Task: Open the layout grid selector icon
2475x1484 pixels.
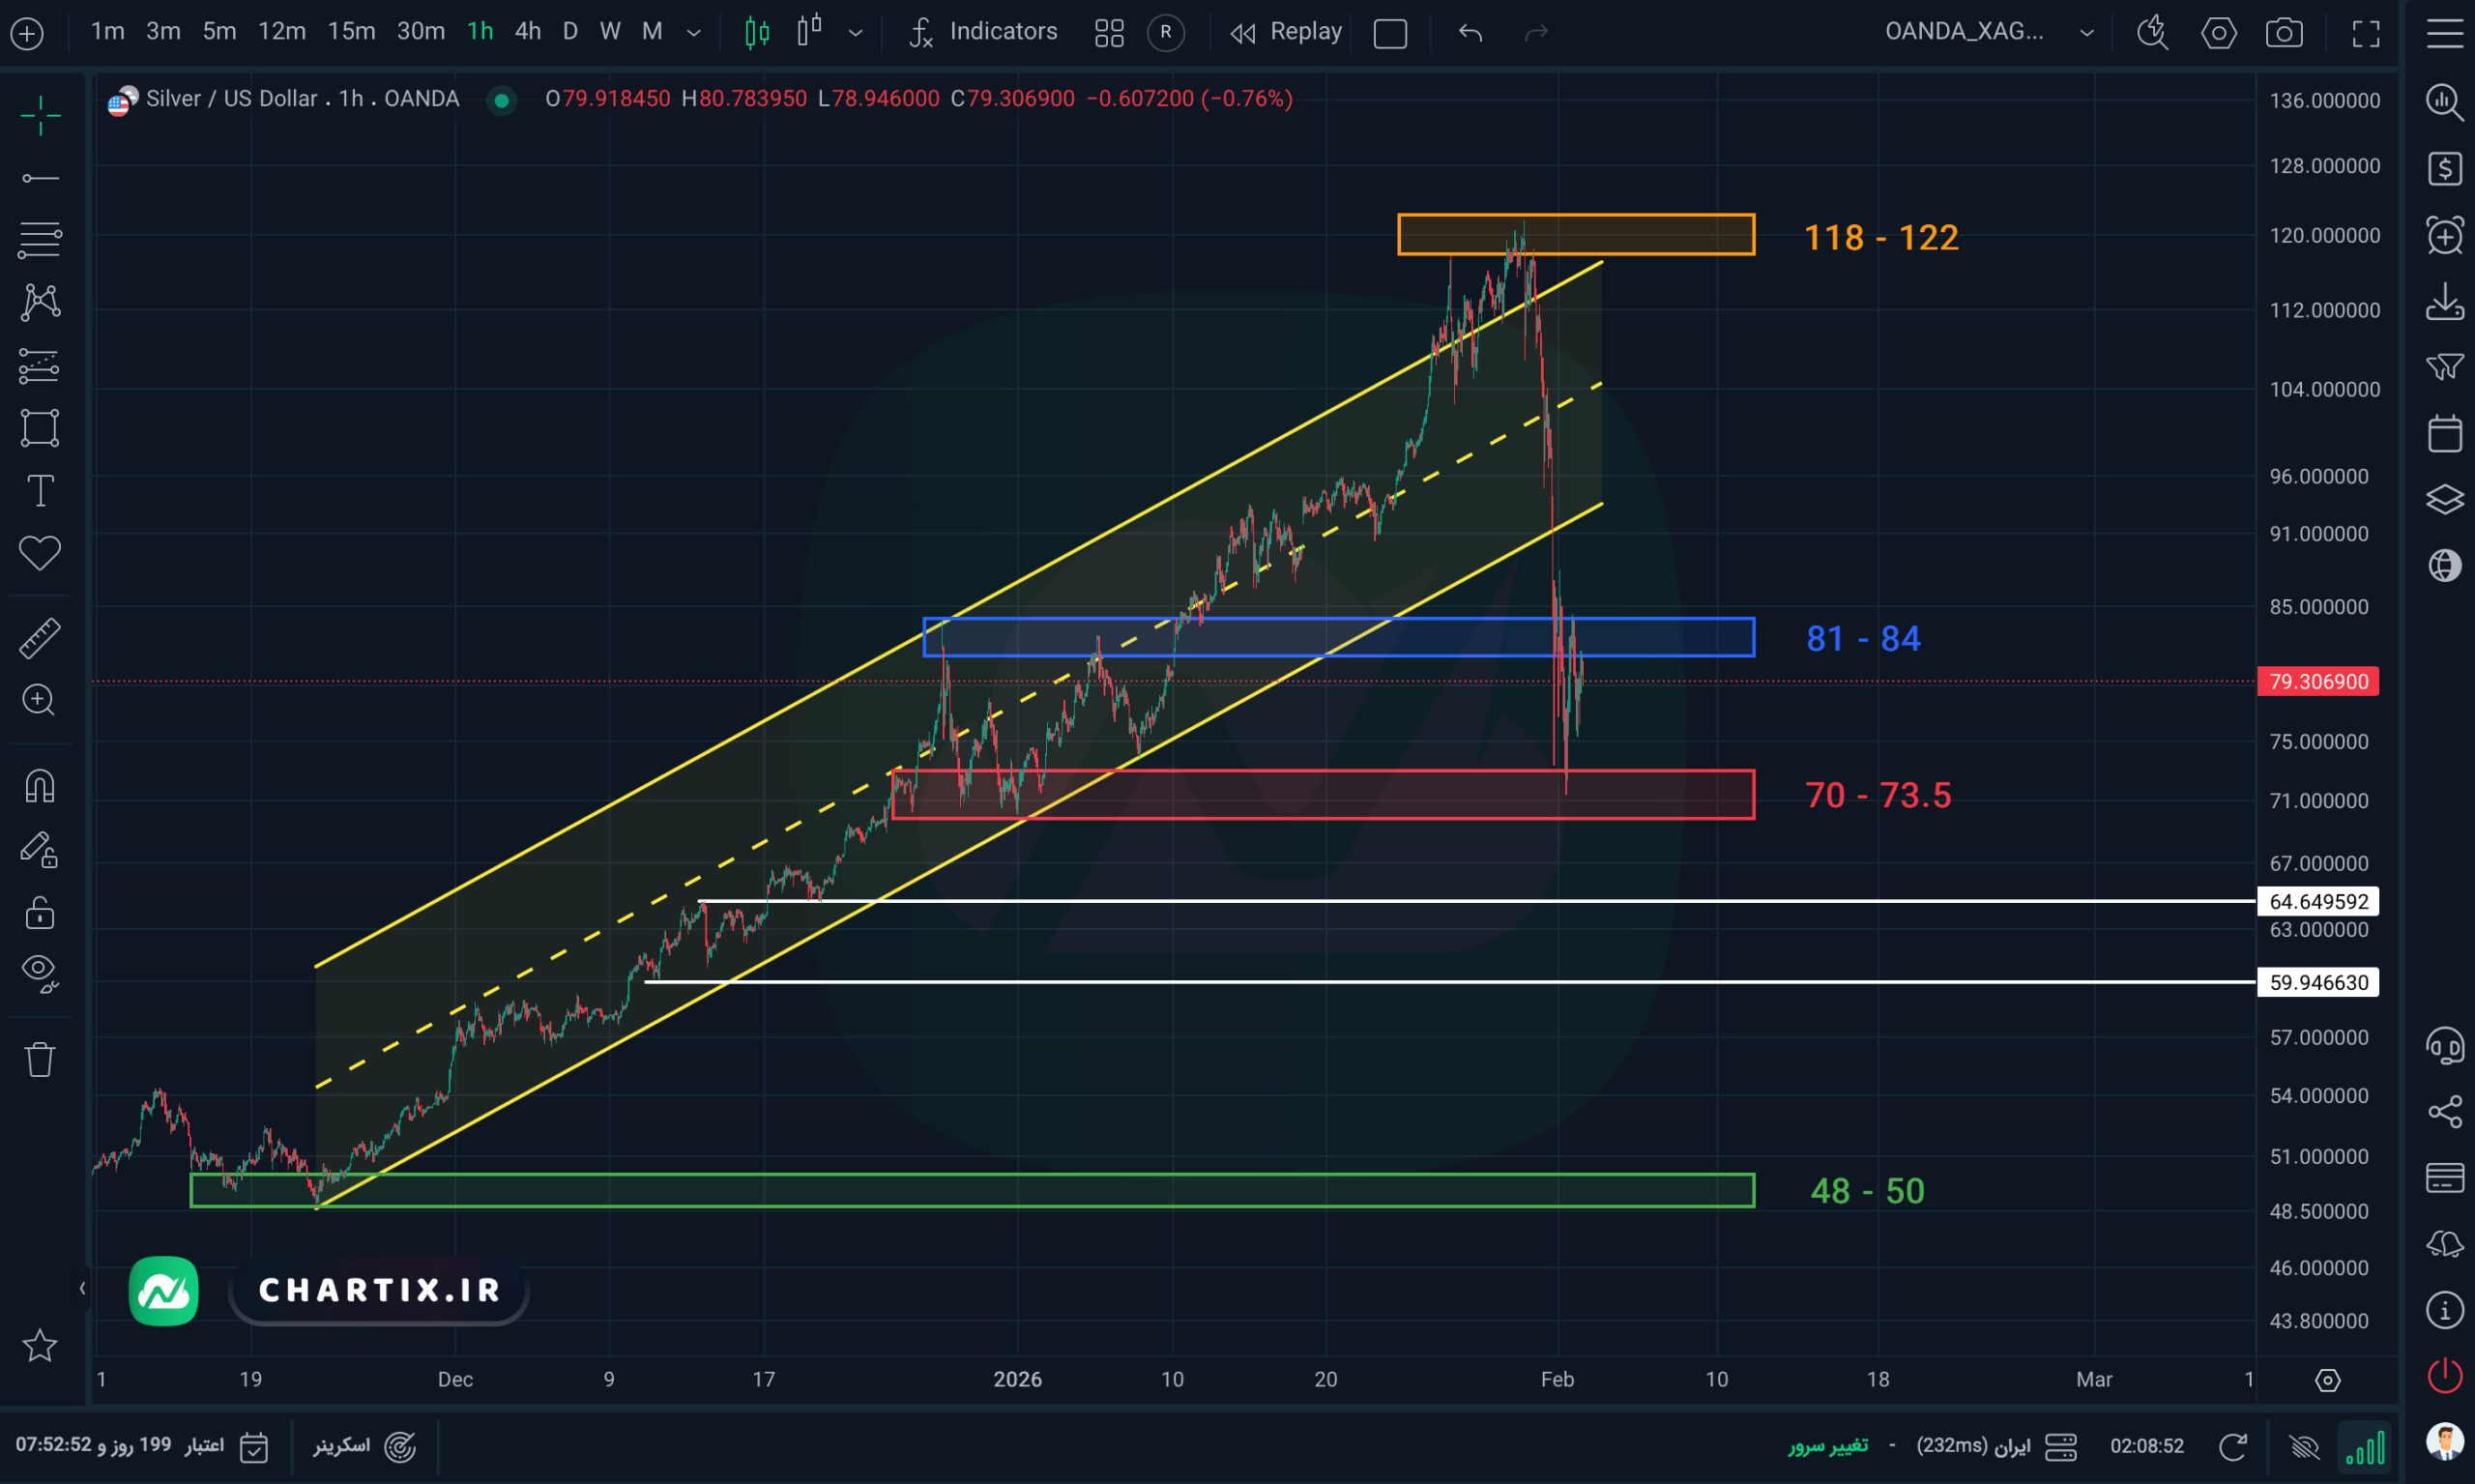Action: [1109, 33]
